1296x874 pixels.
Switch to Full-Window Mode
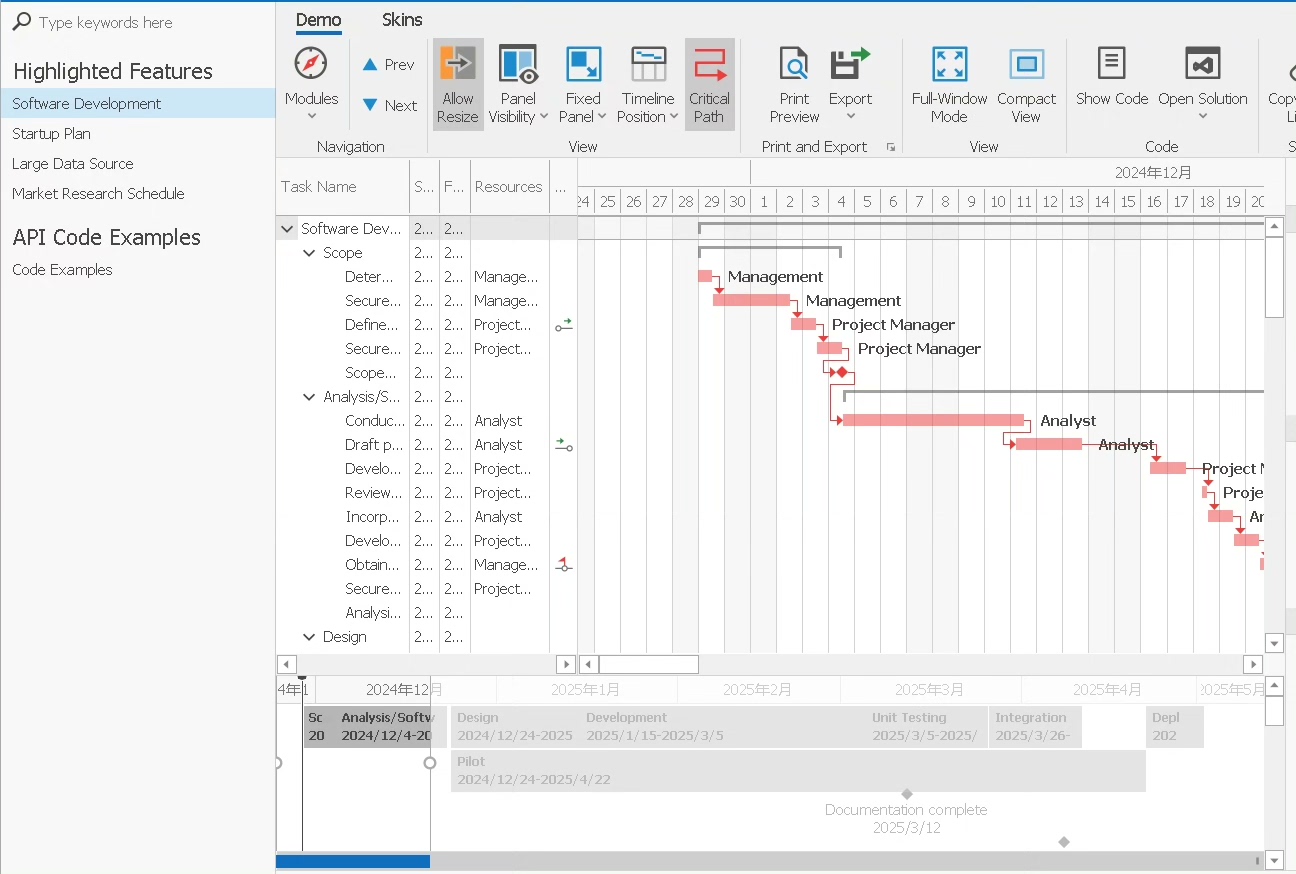point(948,64)
